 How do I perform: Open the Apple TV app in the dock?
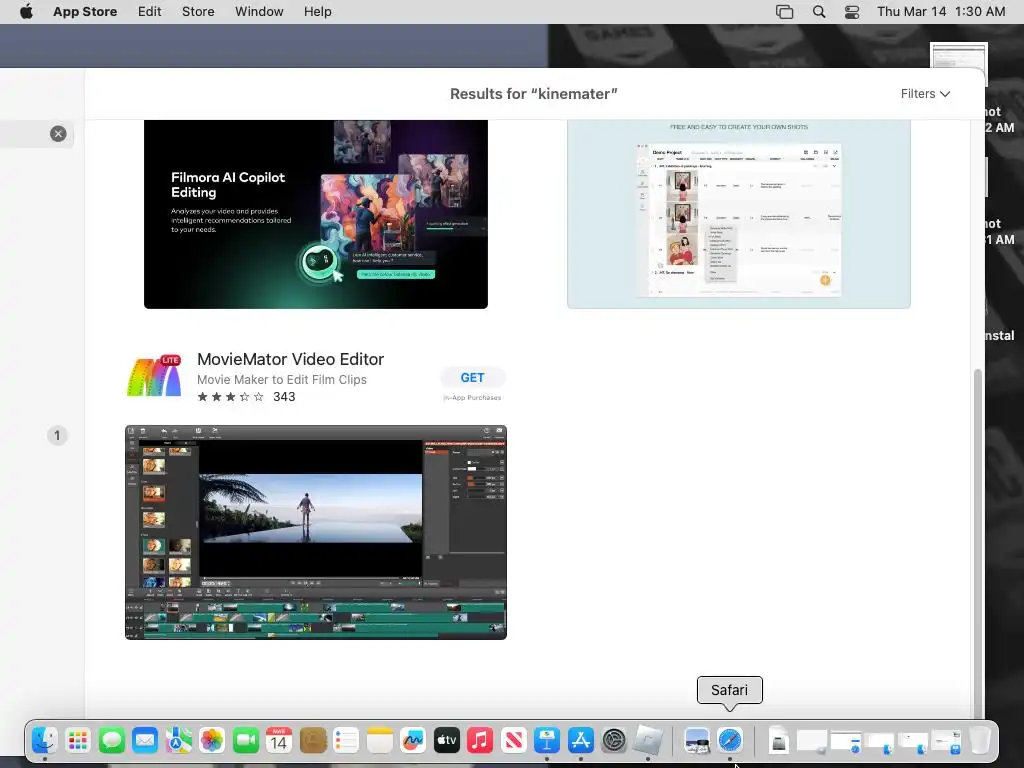click(x=447, y=741)
